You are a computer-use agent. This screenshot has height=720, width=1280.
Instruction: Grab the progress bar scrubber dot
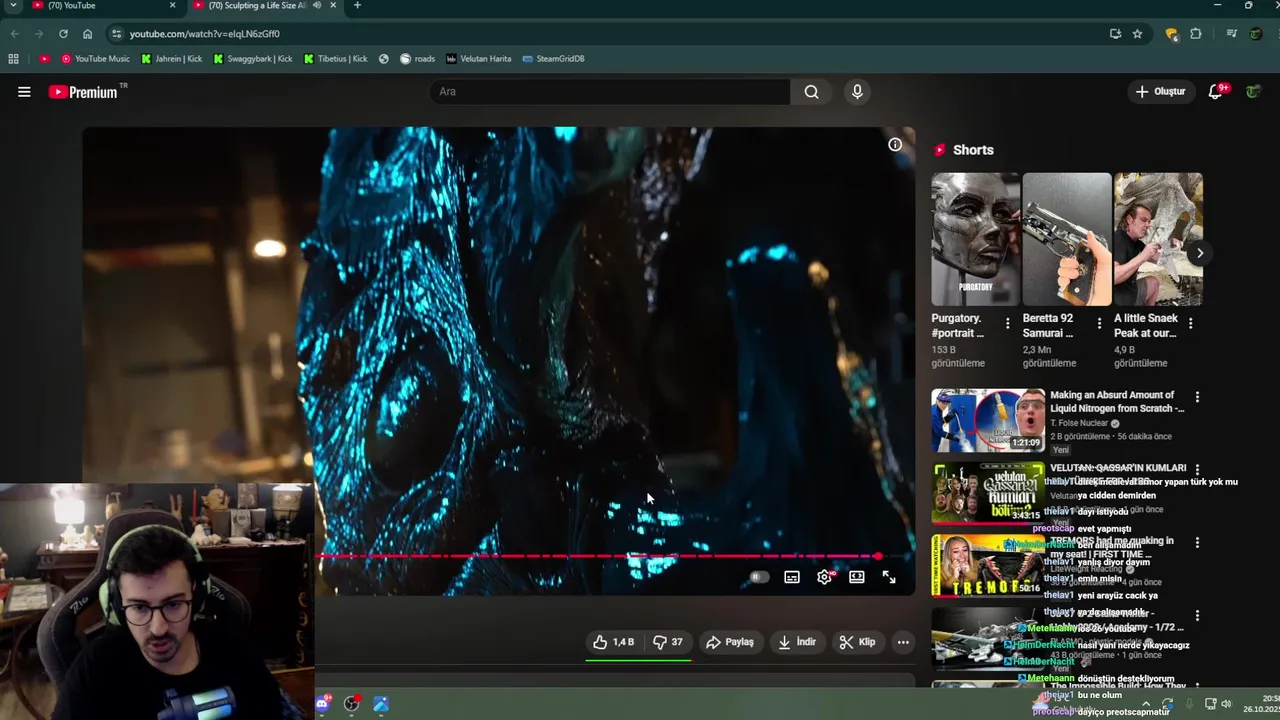click(x=878, y=556)
